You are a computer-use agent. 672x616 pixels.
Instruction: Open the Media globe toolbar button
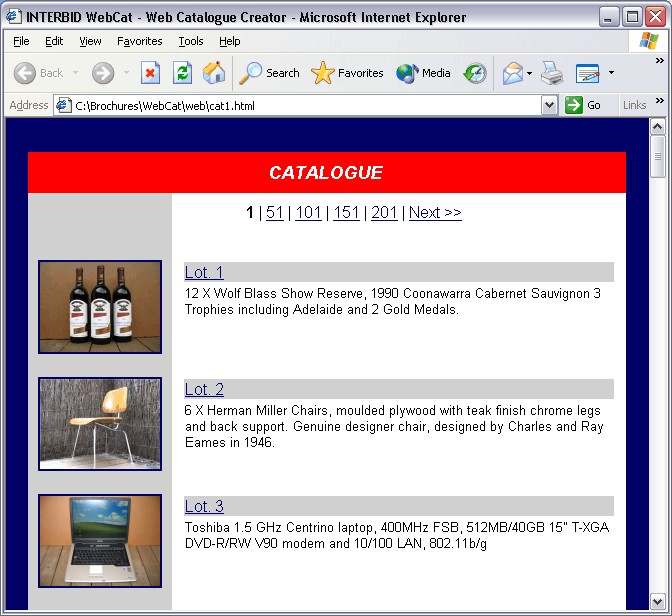[x=423, y=73]
